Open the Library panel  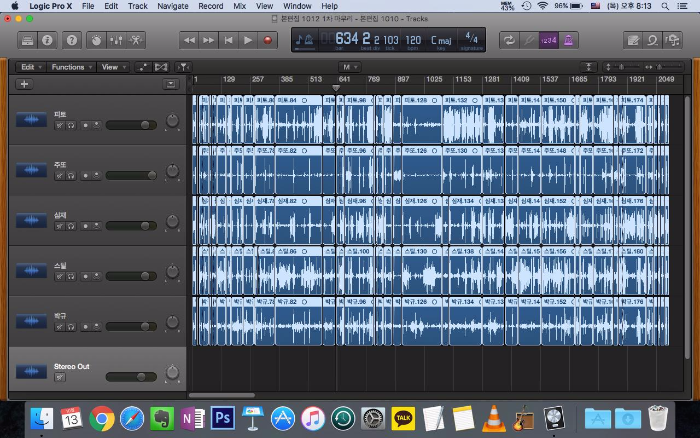tap(27, 41)
